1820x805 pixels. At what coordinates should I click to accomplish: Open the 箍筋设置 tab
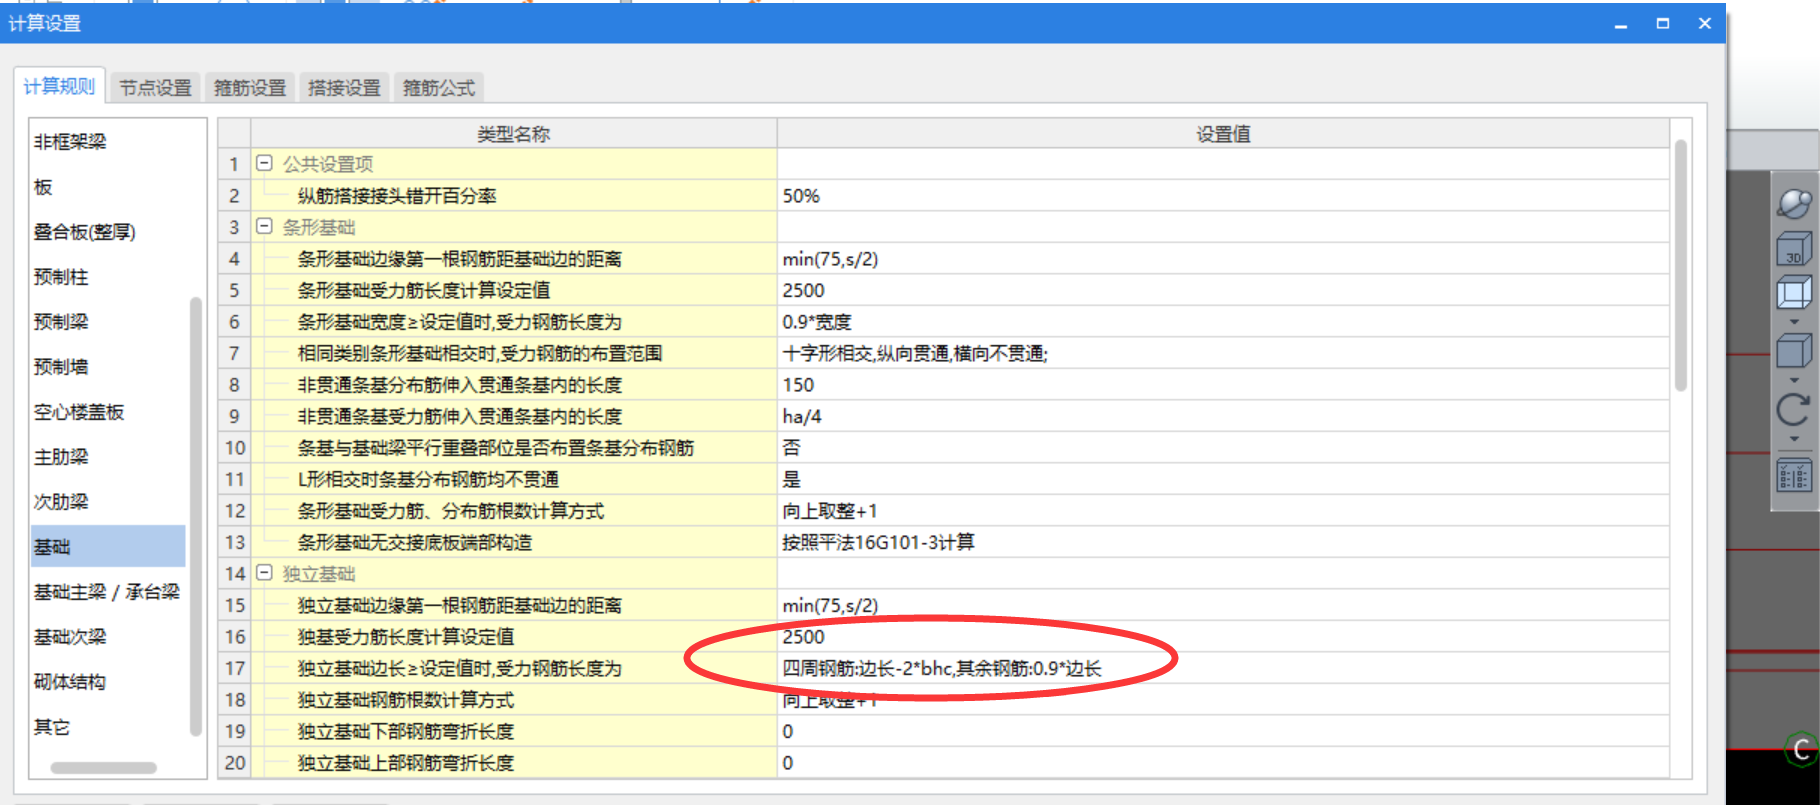click(x=250, y=88)
